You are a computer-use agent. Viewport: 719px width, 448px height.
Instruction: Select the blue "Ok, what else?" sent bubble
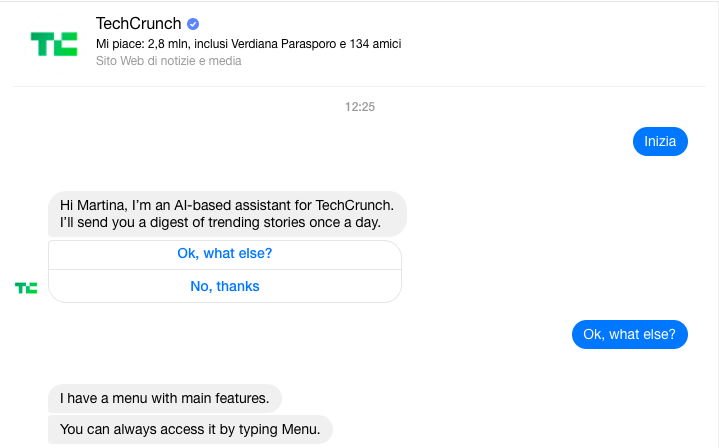629,334
